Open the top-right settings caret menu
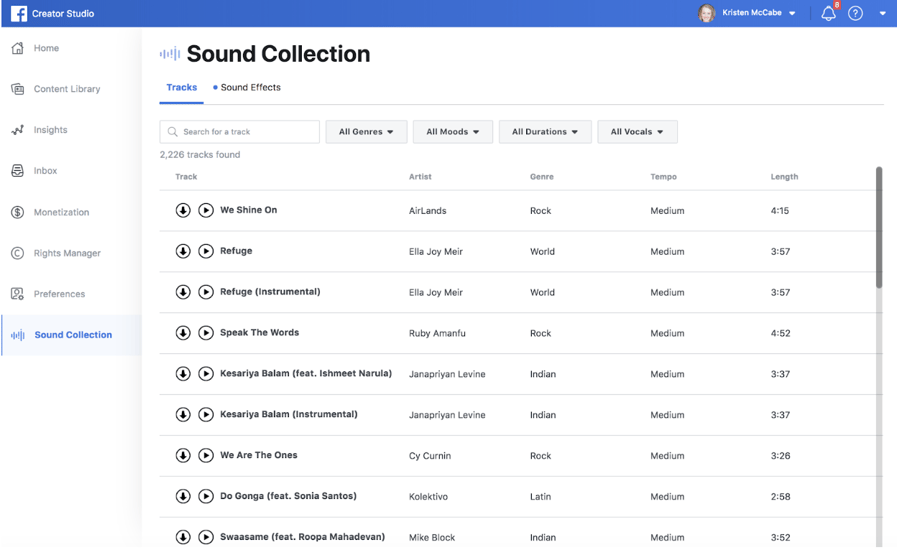This screenshot has height=550, width=897. pos(882,13)
